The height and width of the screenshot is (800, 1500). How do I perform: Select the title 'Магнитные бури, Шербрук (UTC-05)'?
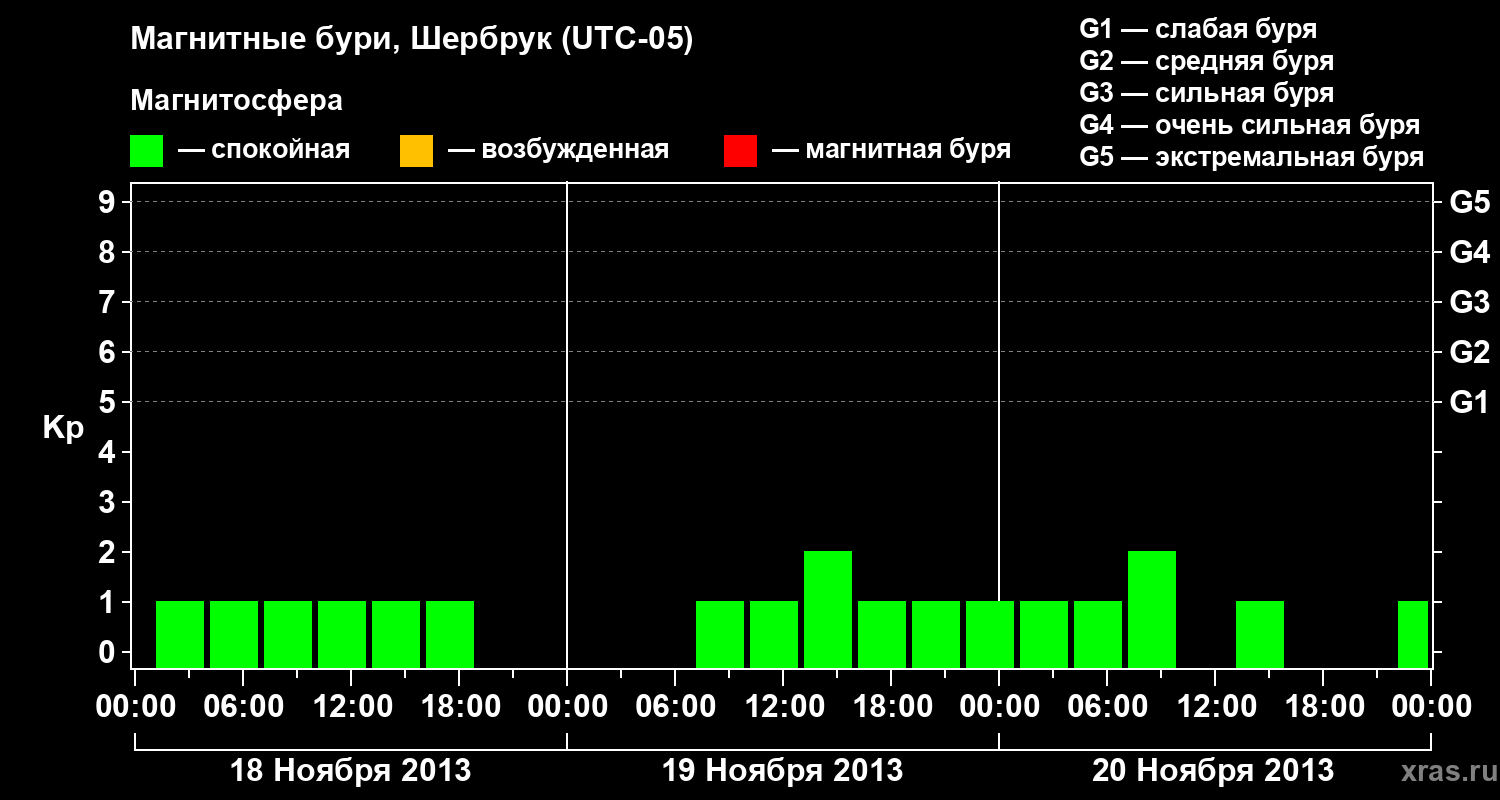coord(412,41)
